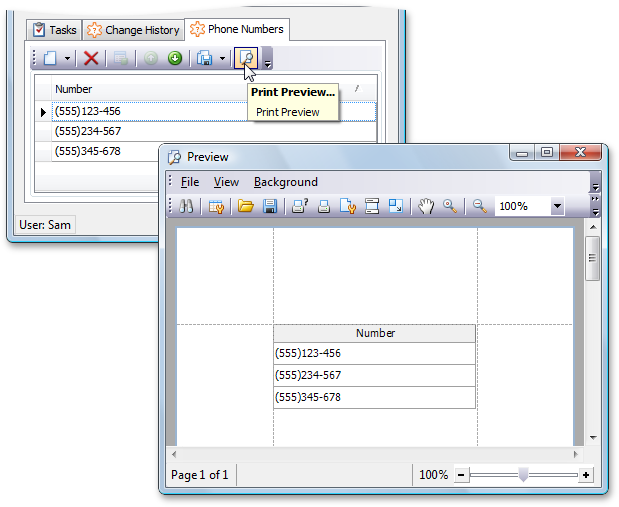
Task: Click the zoom slider thumb in status bar
Action: coord(523,474)
